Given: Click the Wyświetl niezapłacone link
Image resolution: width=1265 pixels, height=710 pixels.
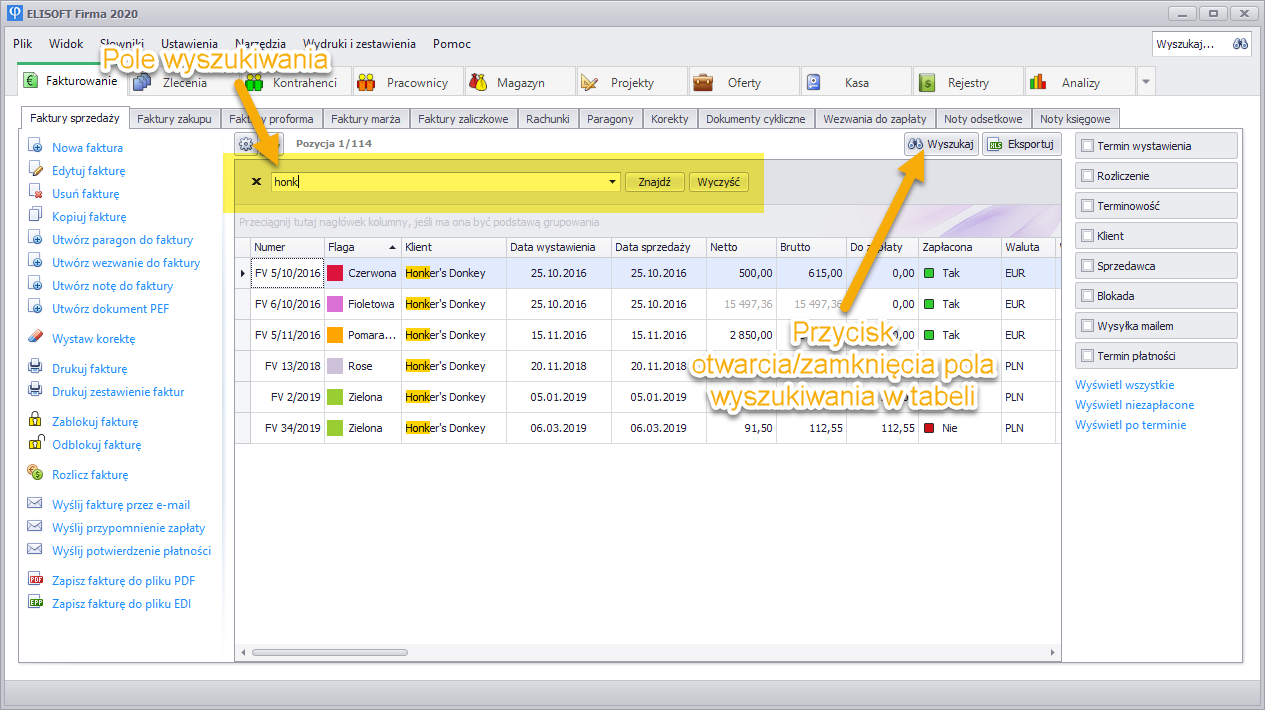Looking at the screenshot, I should coord(1134,405).
